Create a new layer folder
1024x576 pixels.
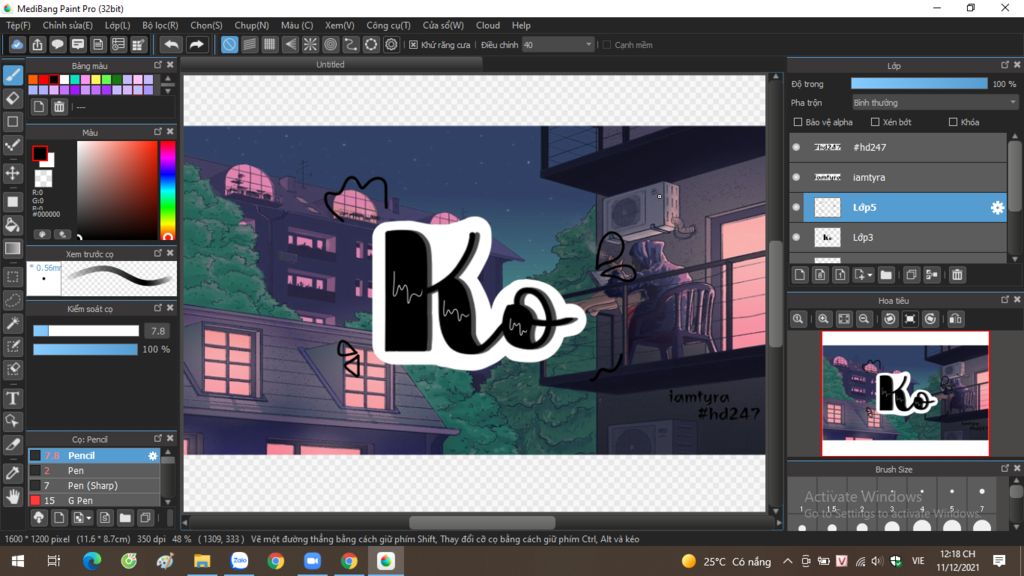pyautogui.click(x=886, y=275)
